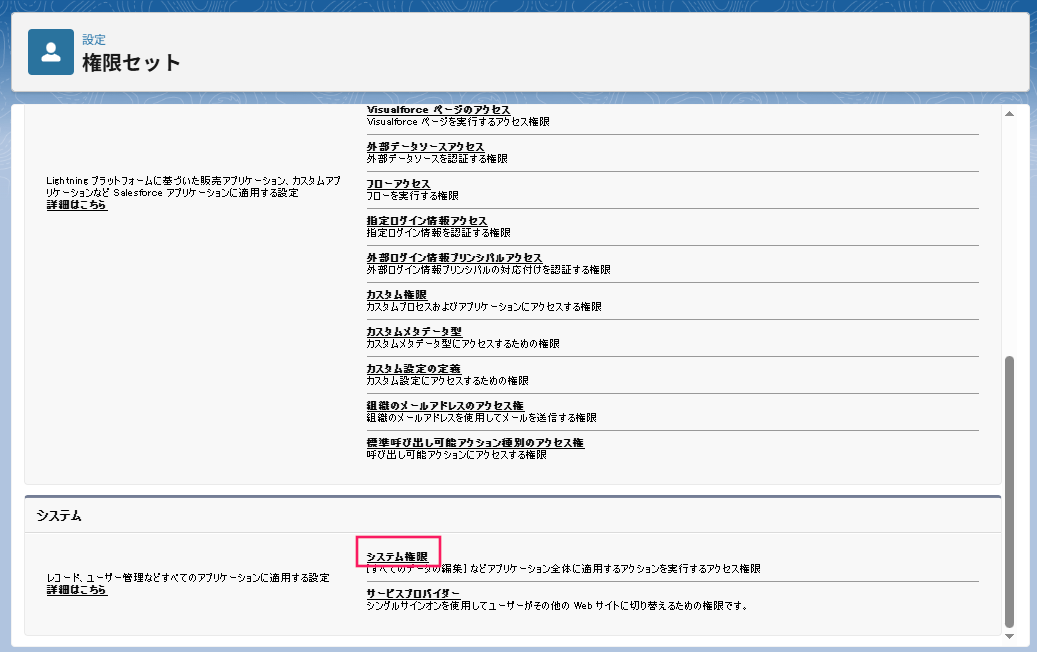Open 組織のメールアドレスのアクセス権 link
The image size is (1037, 652).
(445, 406)
